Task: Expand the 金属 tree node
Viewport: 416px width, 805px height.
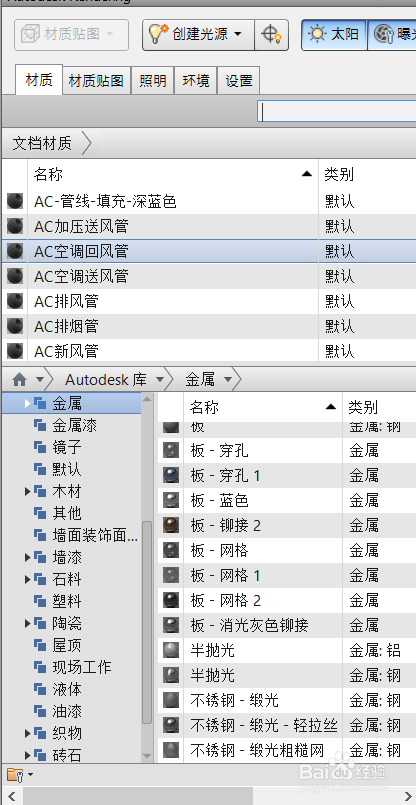Action: [x=28, y=404]
